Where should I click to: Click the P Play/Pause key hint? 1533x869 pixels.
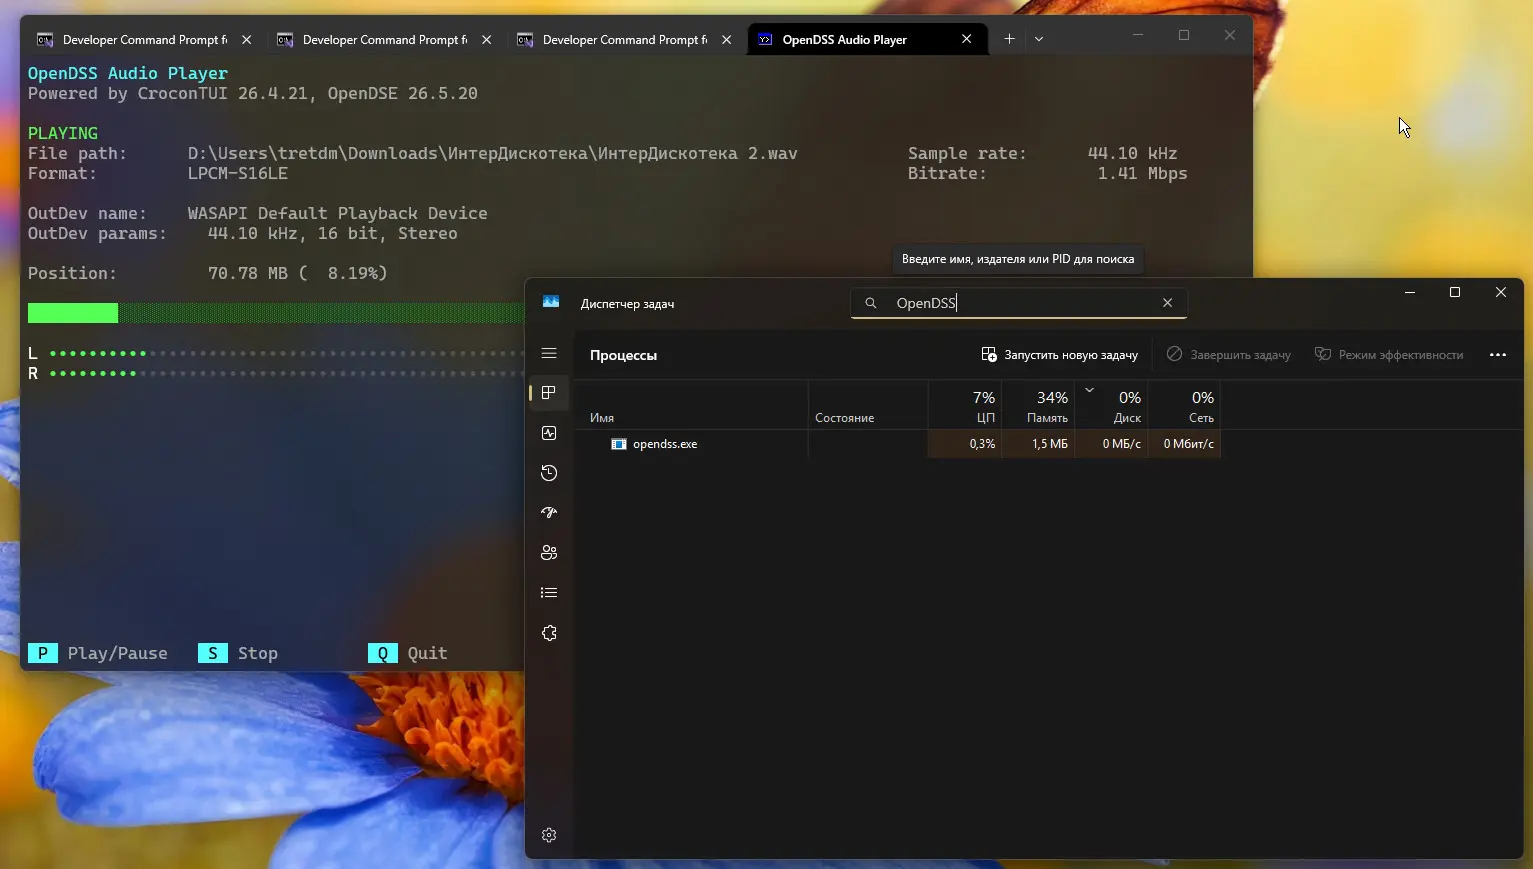(x=98, y=653)
